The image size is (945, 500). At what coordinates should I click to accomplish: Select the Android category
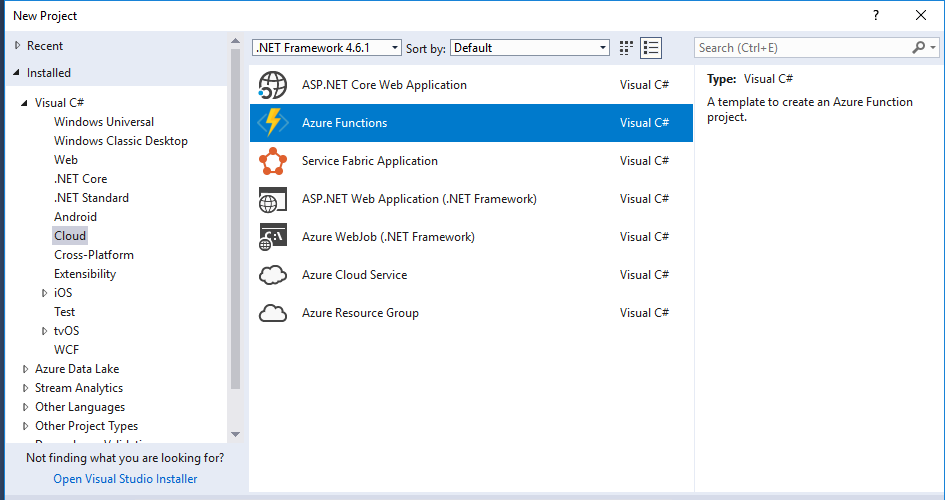[75, 217]
